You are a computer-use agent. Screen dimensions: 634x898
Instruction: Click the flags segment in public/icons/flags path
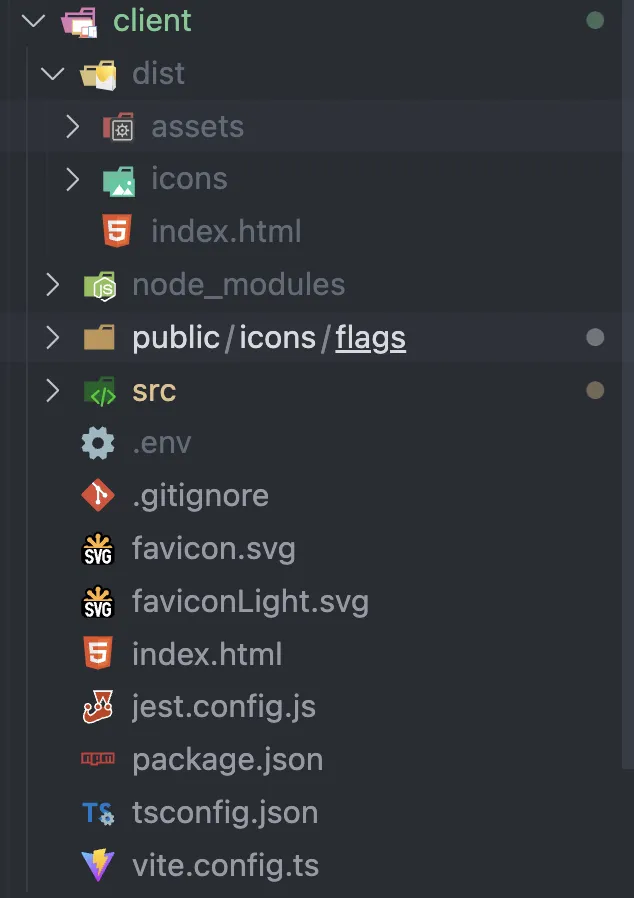[x=370, y=338]
